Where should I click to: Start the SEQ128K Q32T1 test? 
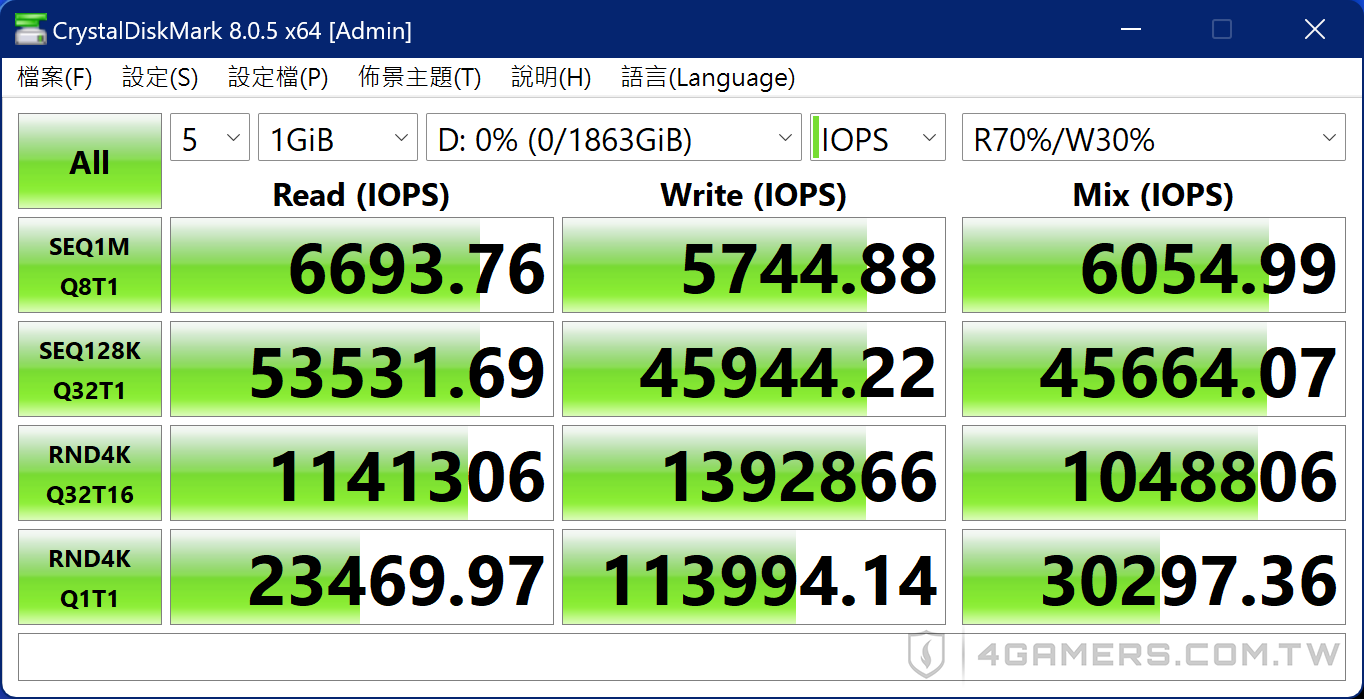coord(89,369)
